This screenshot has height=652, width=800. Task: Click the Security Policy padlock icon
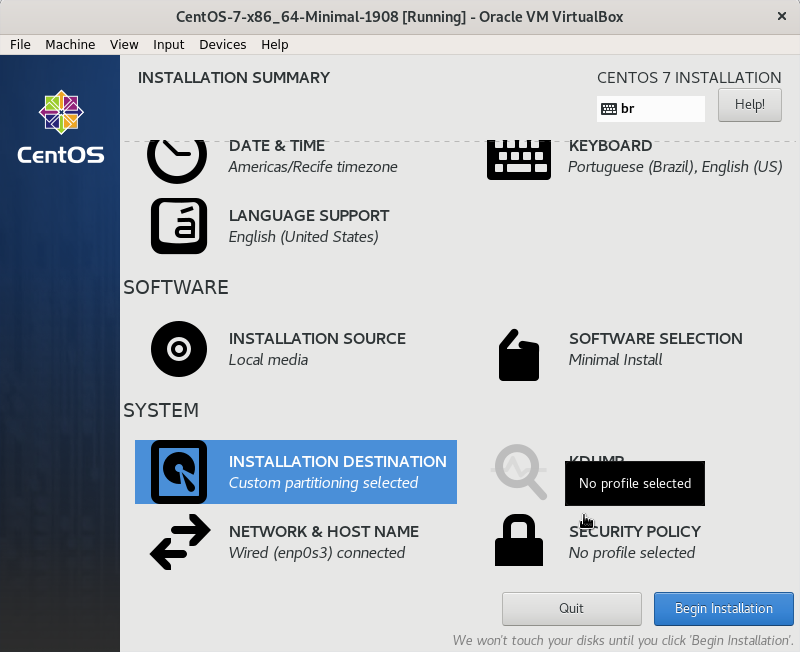[x=519, y=540]
